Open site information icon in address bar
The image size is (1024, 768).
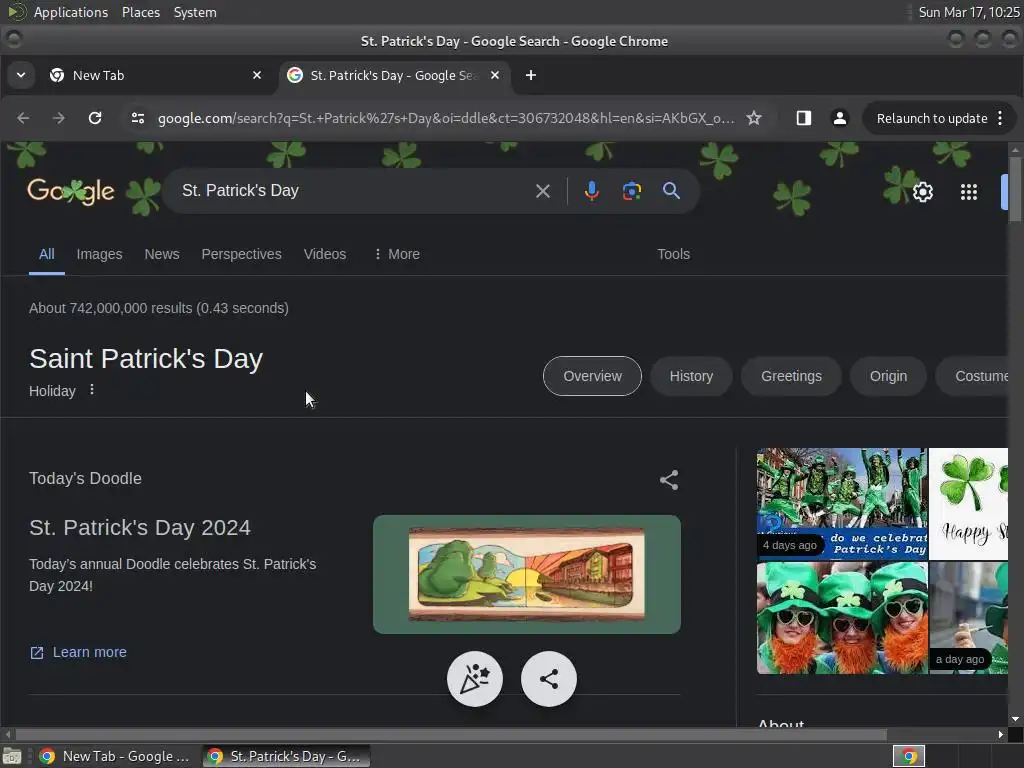pos(138,118)
